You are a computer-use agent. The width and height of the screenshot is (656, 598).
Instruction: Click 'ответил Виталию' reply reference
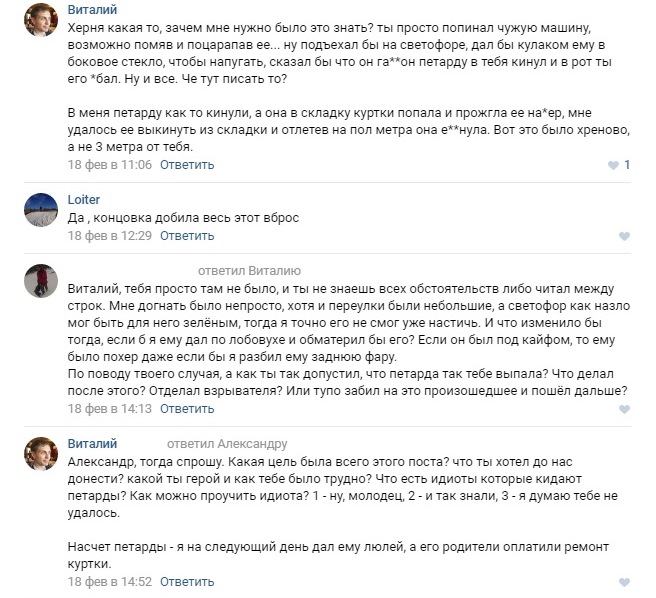click(x=249, y=271)
